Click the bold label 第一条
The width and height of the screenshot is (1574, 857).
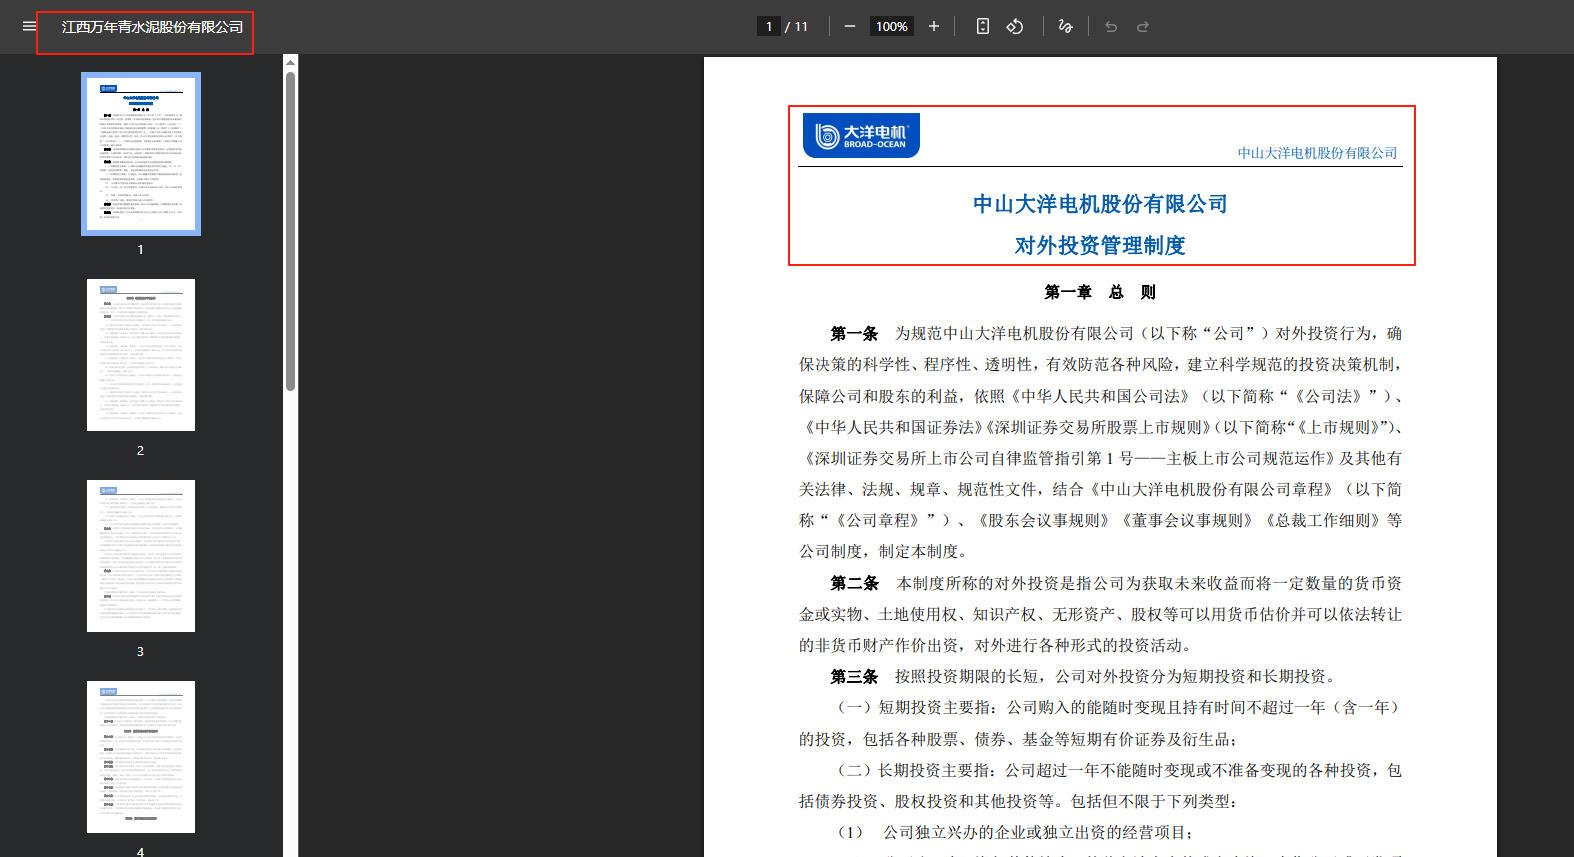854,333
